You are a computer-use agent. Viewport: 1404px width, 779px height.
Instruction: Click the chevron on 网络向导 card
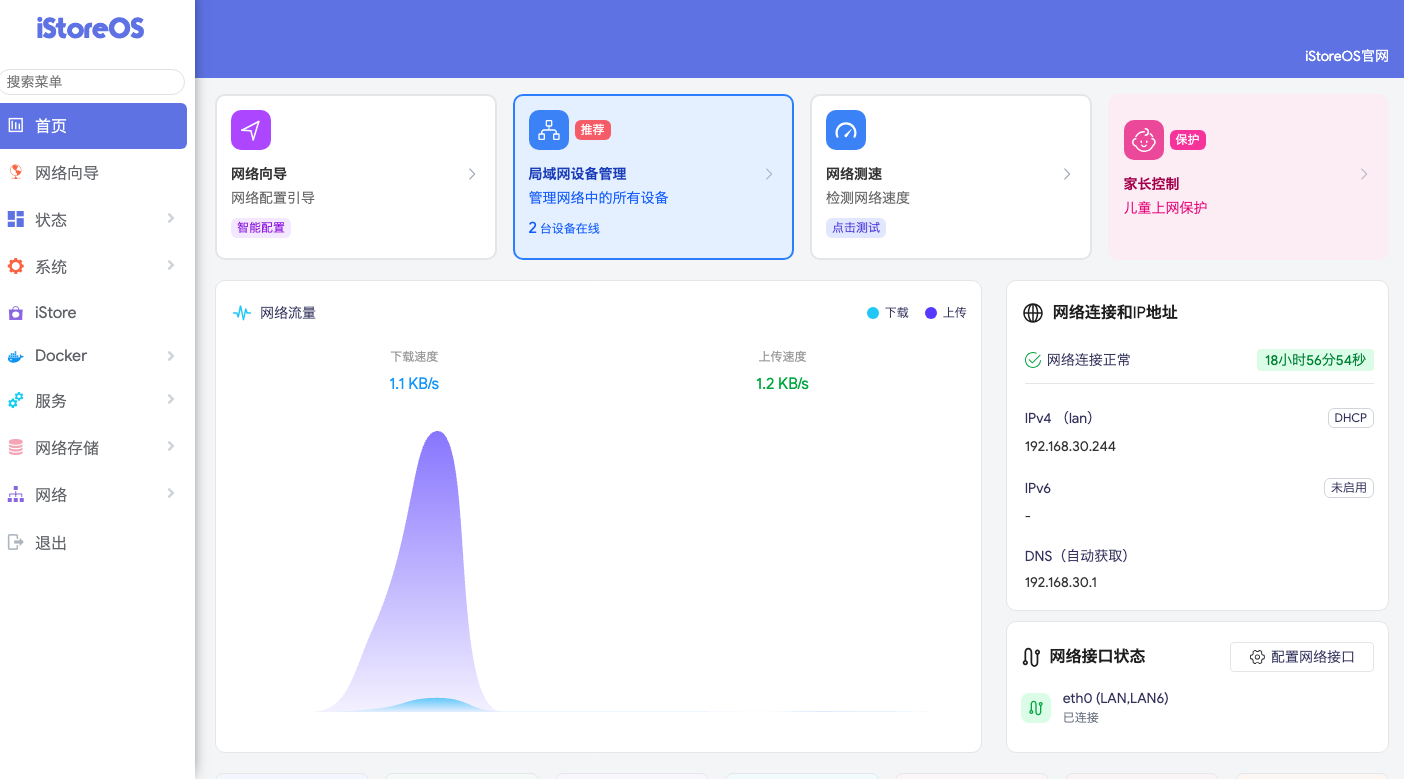(472, 174)
